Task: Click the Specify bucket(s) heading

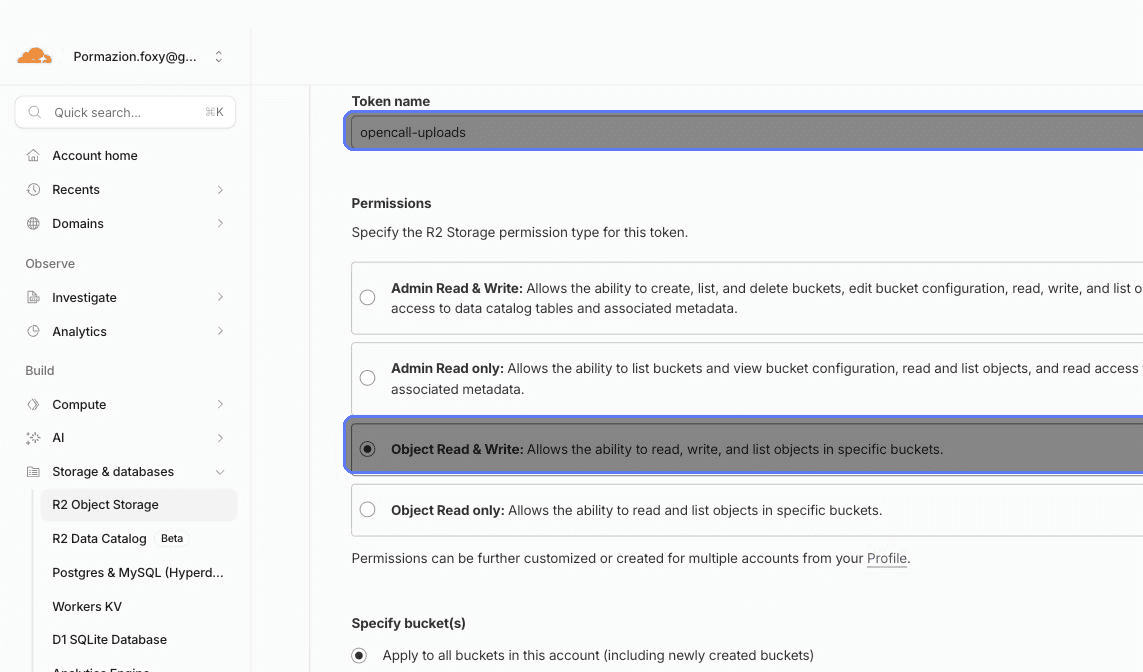Action: pyautogui.click(x=408, y=623)
